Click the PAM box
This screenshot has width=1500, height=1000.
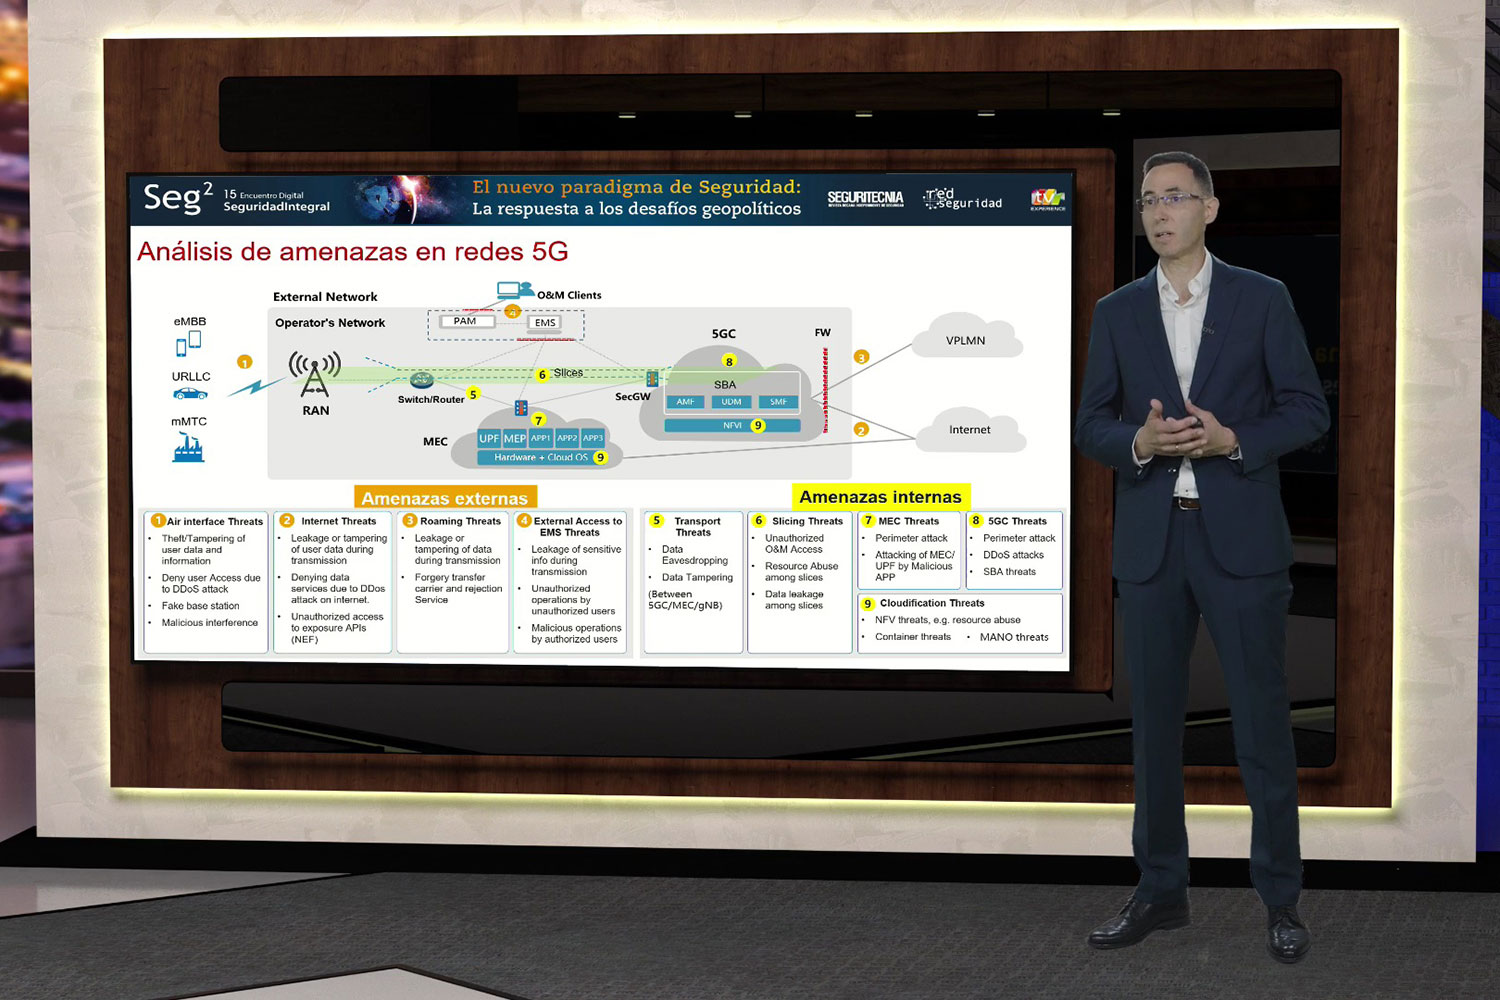[x=465, y=321]
